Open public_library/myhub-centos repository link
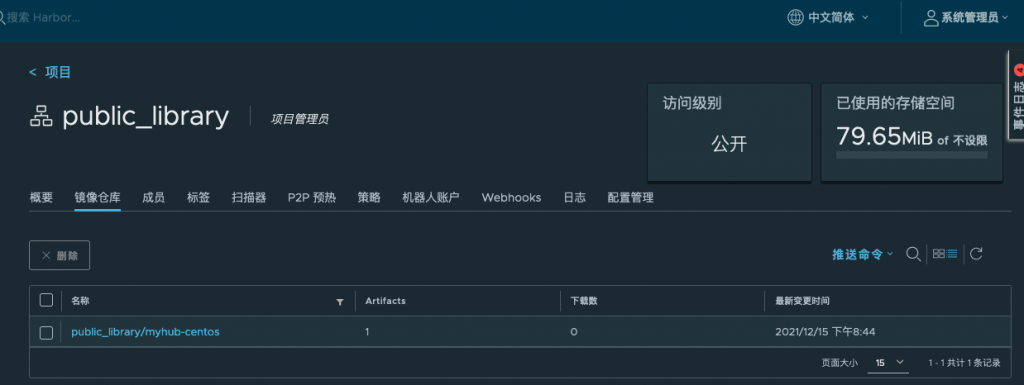The image size is (1024, 385). [x=145, y=331]
